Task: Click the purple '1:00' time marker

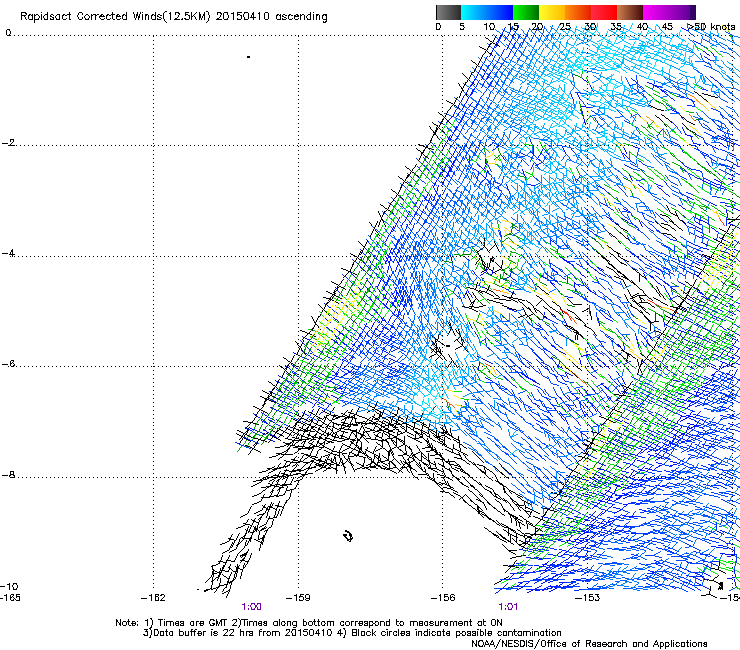Action: (252, 607)
